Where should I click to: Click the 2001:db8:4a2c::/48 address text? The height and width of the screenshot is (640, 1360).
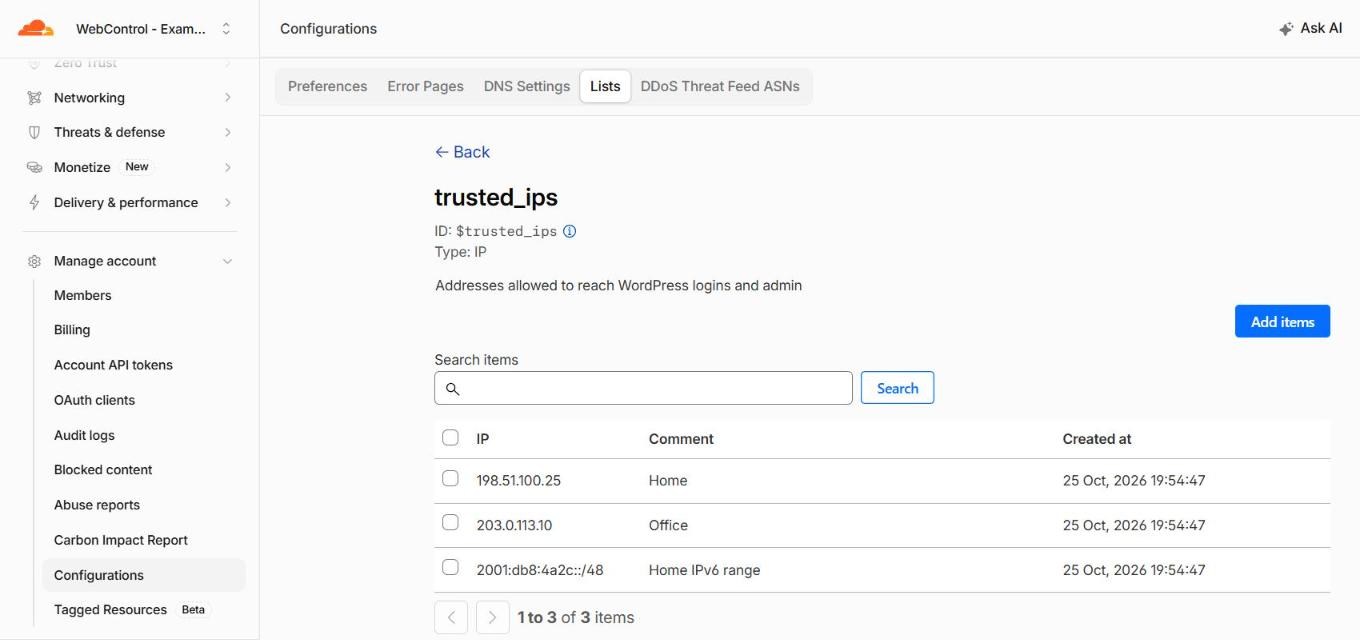coord(540,570)
